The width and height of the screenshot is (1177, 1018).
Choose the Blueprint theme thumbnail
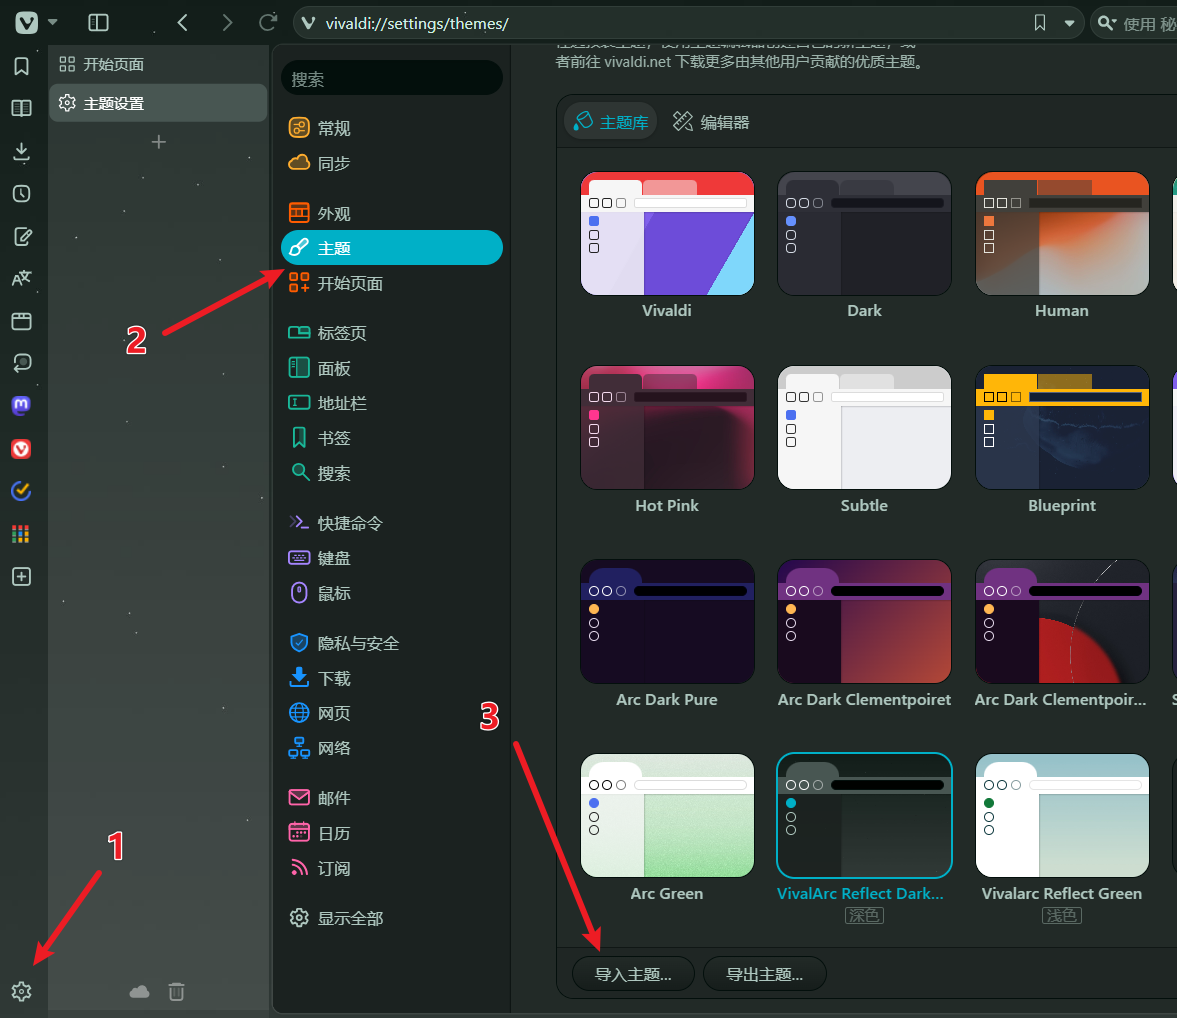coord(1062,428)
